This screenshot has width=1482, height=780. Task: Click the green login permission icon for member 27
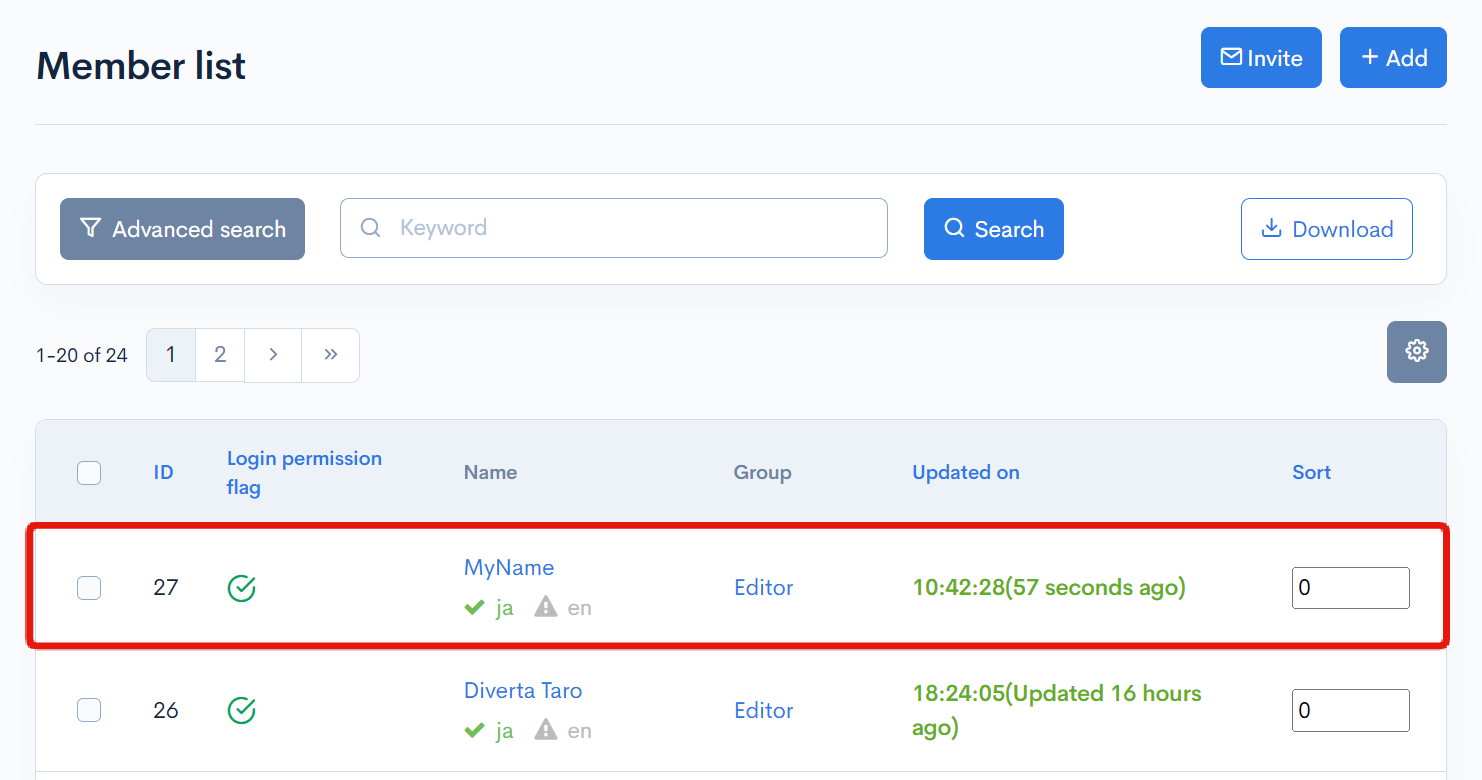click(241, 588)
